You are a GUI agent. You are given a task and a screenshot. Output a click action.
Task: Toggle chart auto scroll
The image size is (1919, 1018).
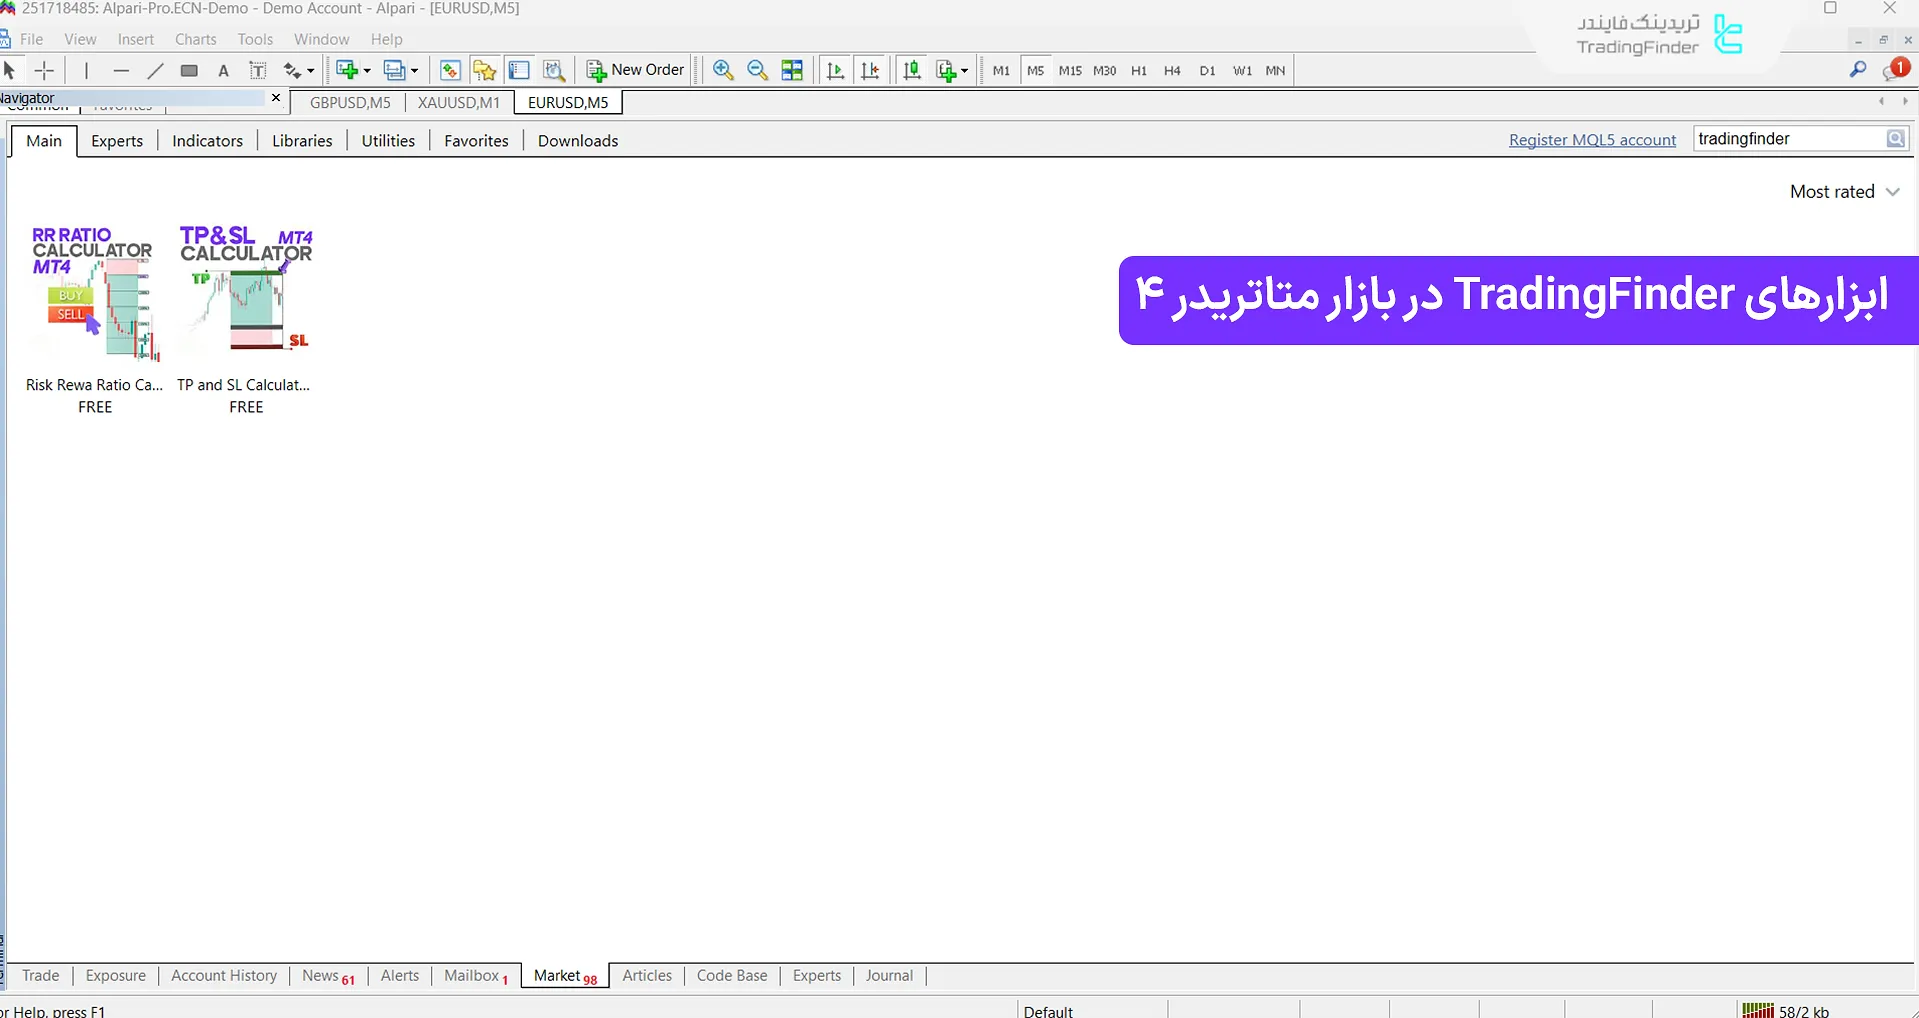836,70
